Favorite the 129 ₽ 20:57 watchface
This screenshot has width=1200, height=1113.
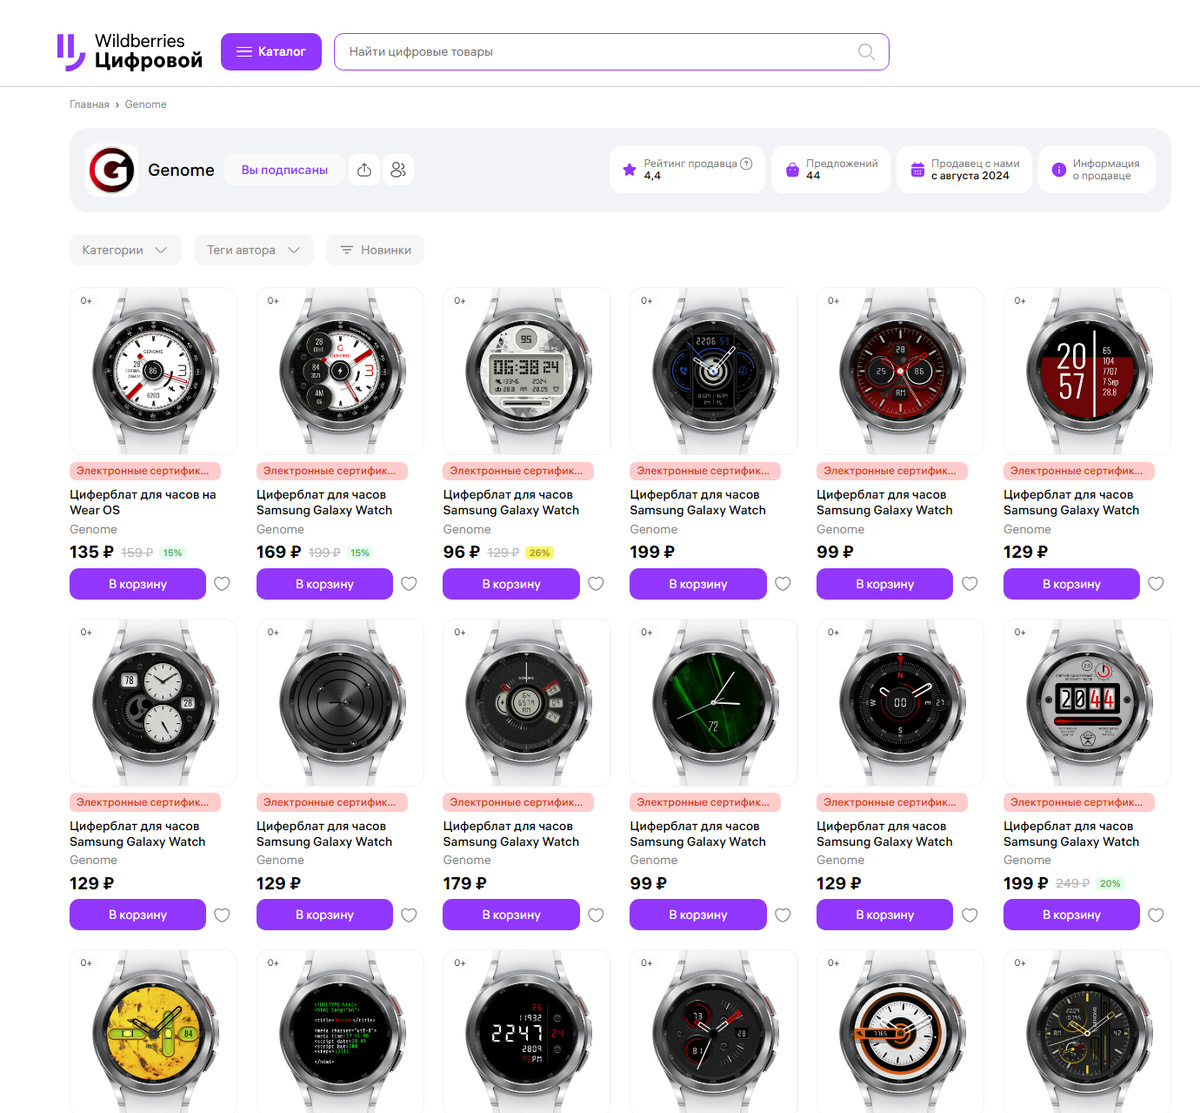(x=1156, y=584)
